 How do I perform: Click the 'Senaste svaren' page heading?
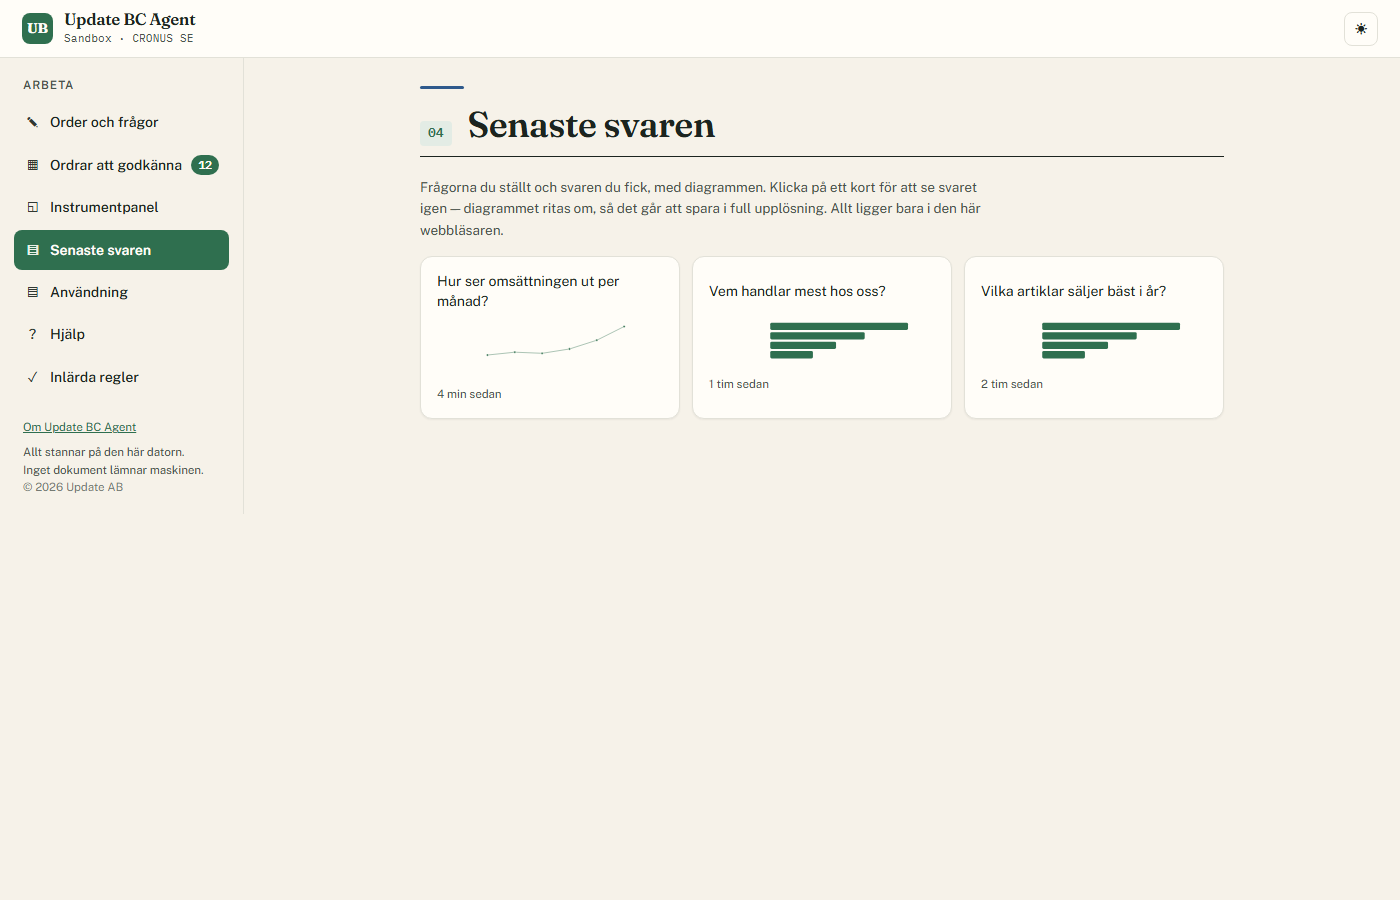(x=592, y=125)
